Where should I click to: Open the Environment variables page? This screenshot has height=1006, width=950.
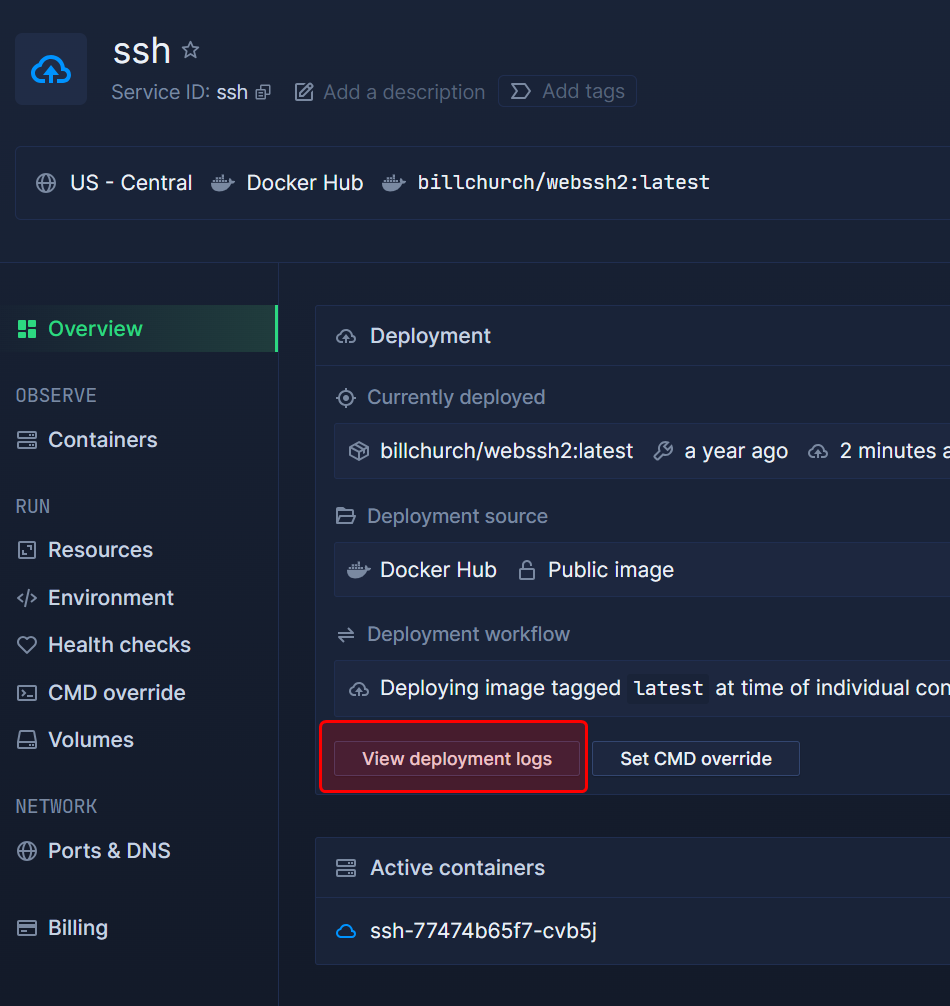click(110, 598)
